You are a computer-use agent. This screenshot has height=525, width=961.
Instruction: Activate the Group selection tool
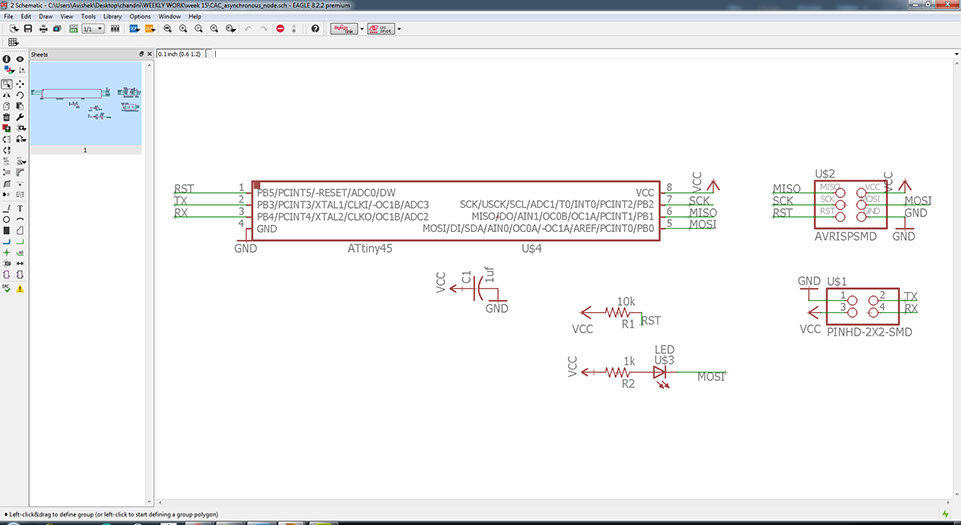click(x=7, y=84)
